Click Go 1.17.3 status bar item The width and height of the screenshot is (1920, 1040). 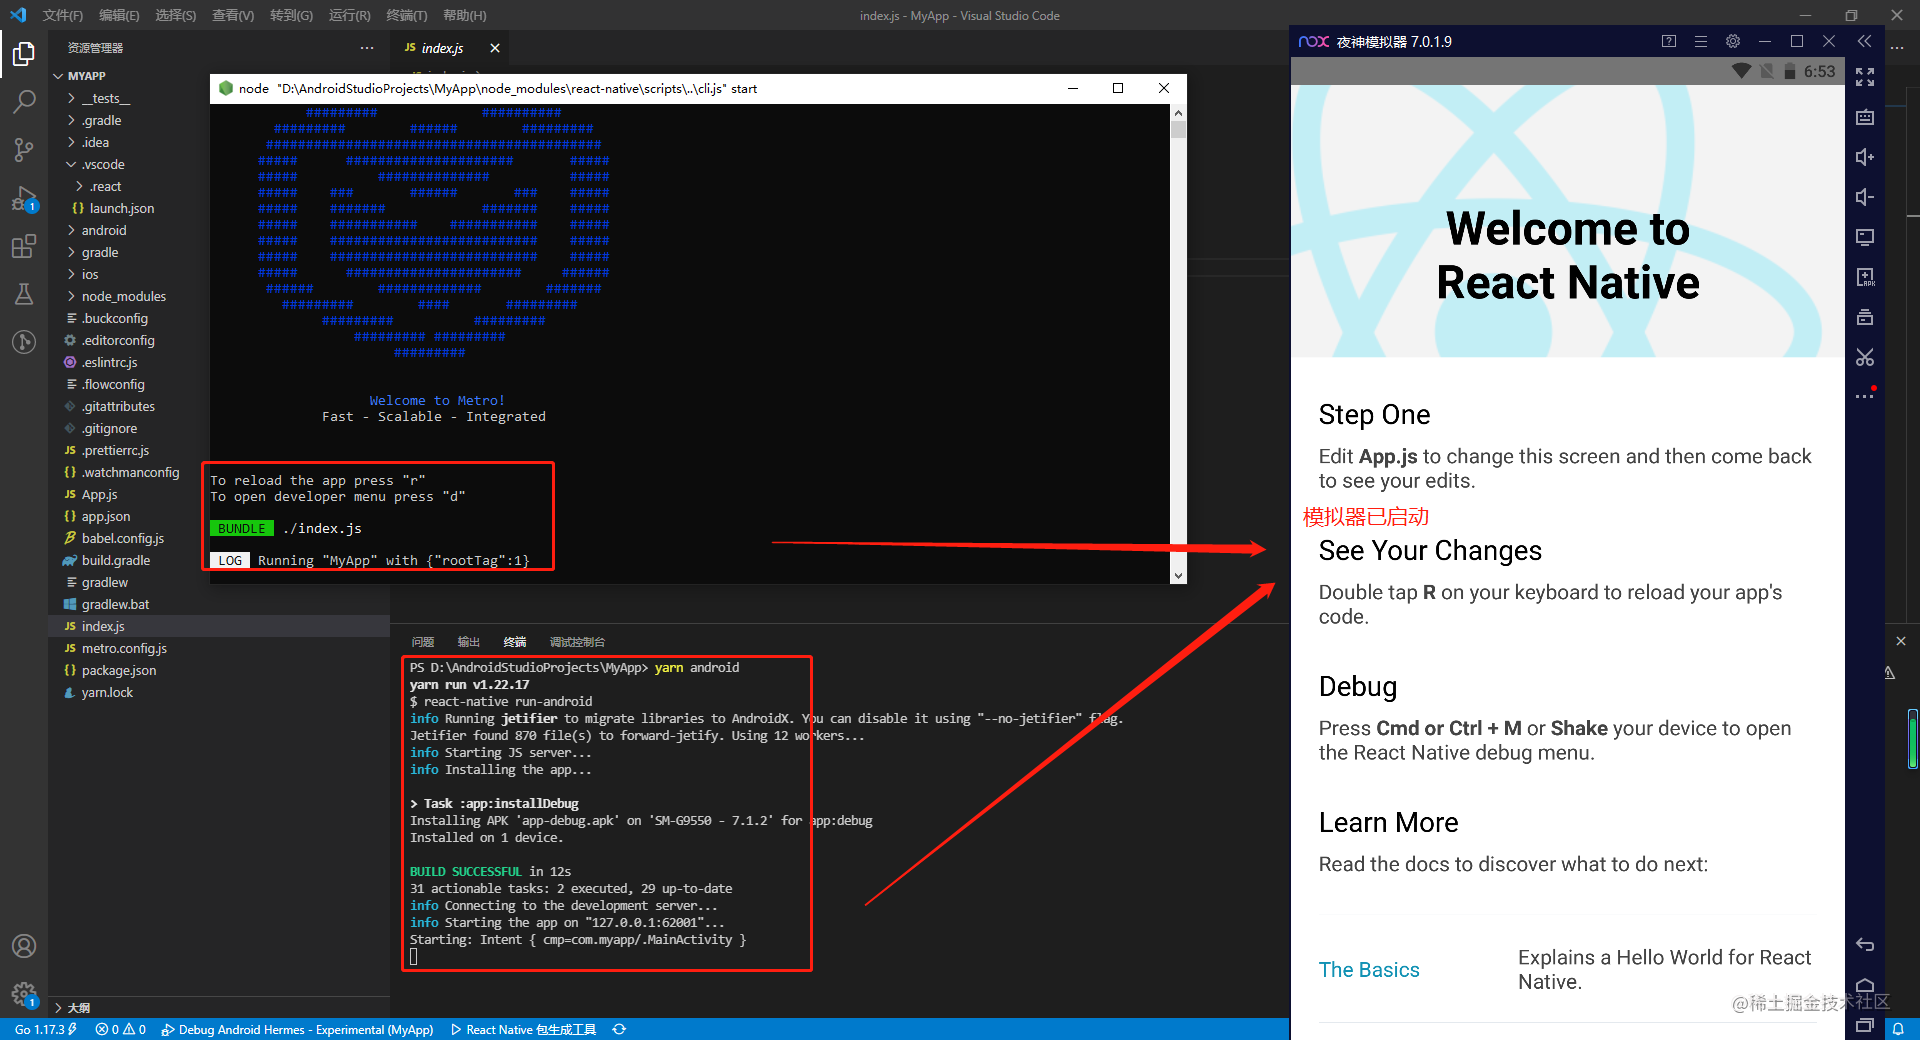pyautogui.click(x=45, y=1029)
